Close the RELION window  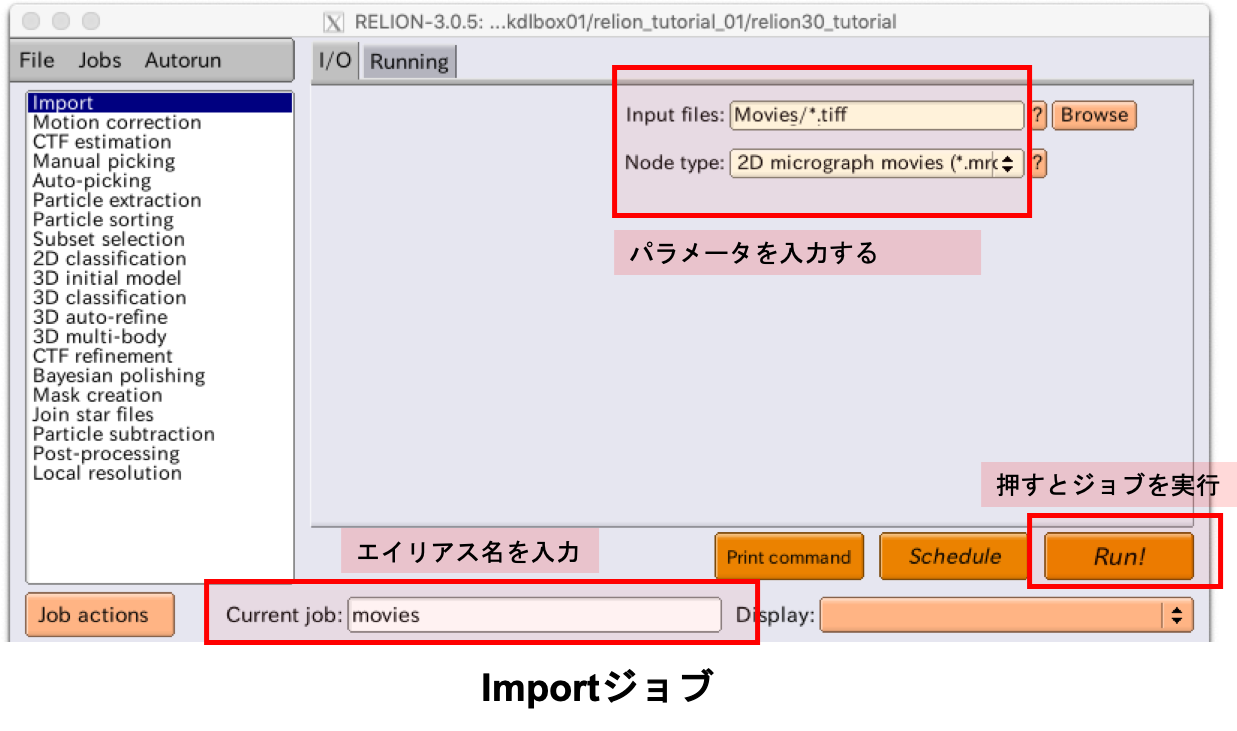click(31, 20)
